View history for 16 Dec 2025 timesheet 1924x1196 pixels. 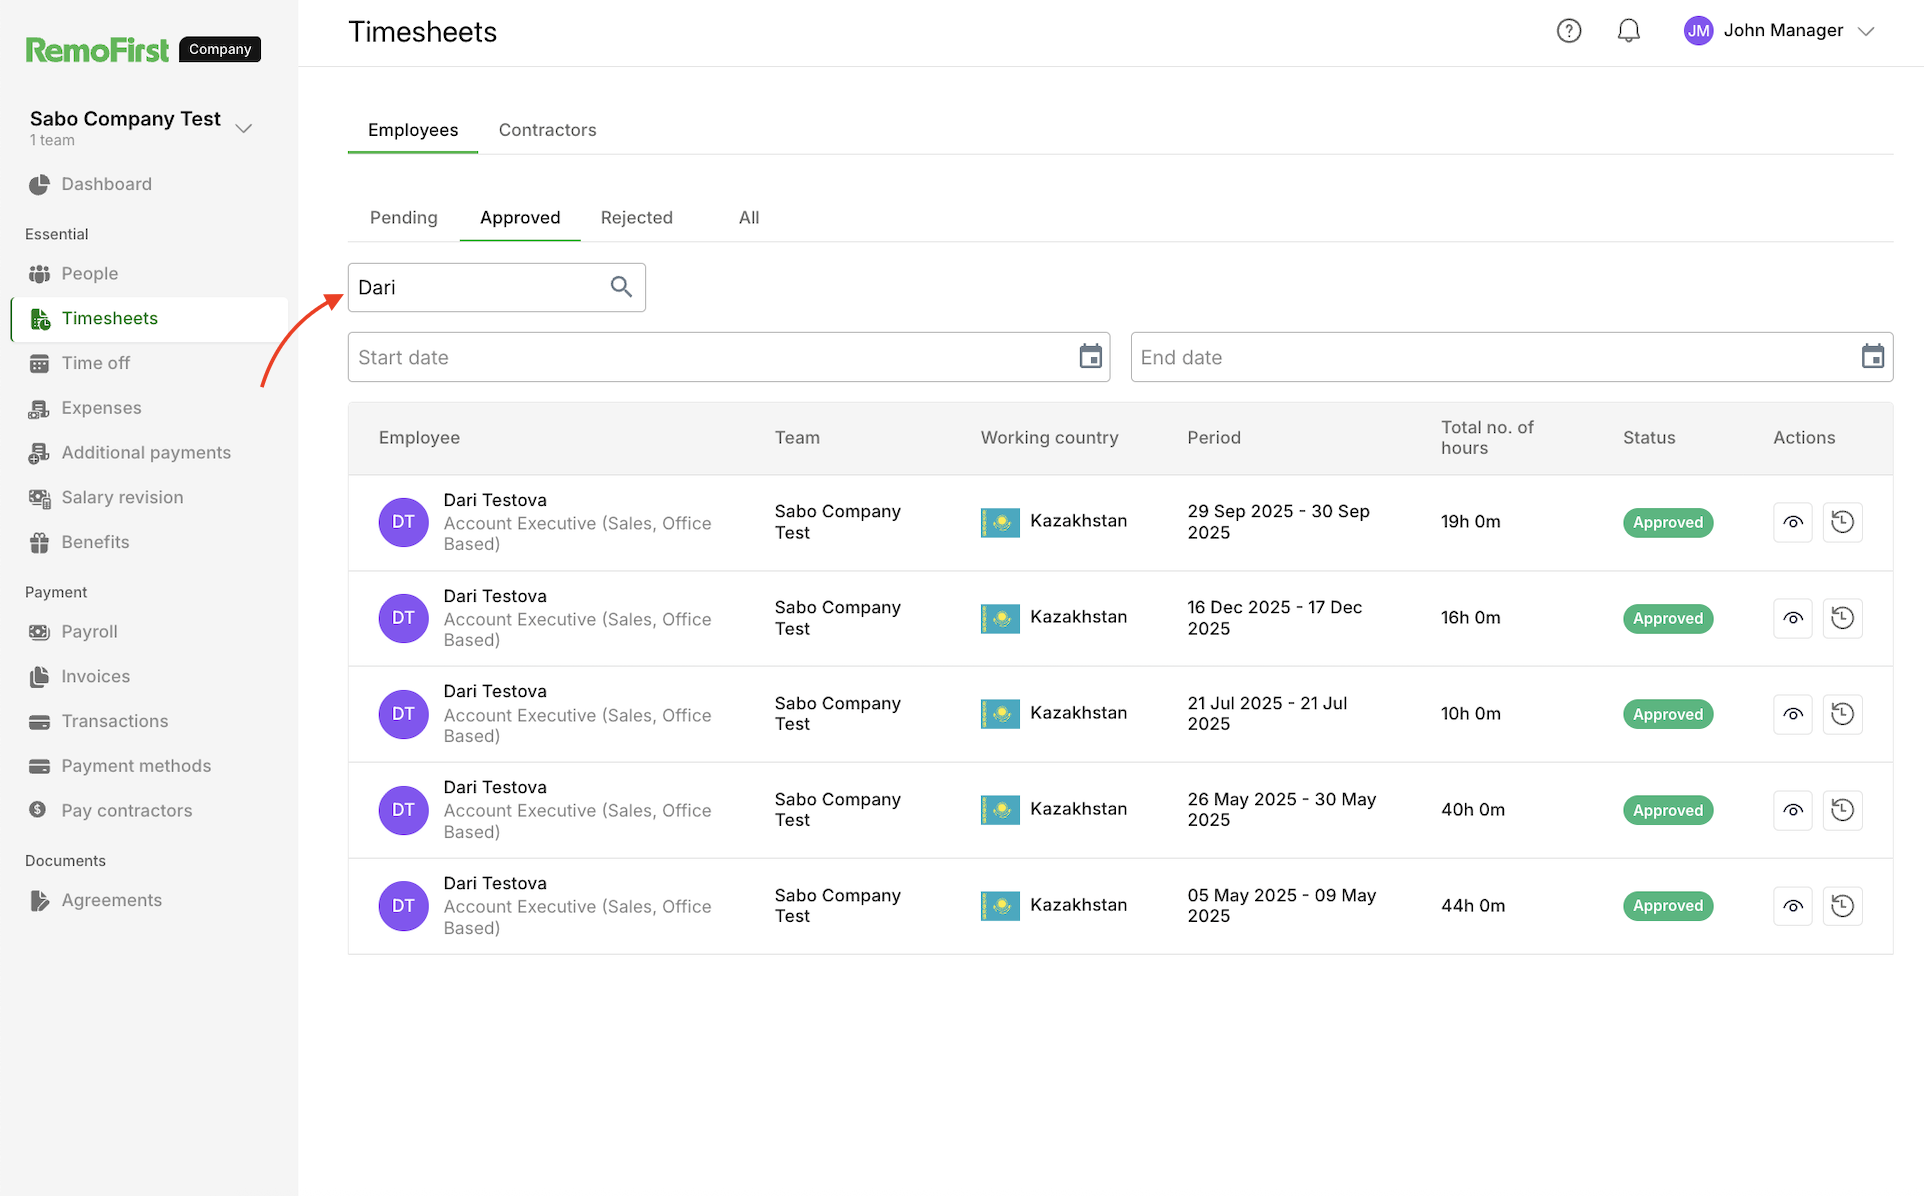pos(1842,618)
